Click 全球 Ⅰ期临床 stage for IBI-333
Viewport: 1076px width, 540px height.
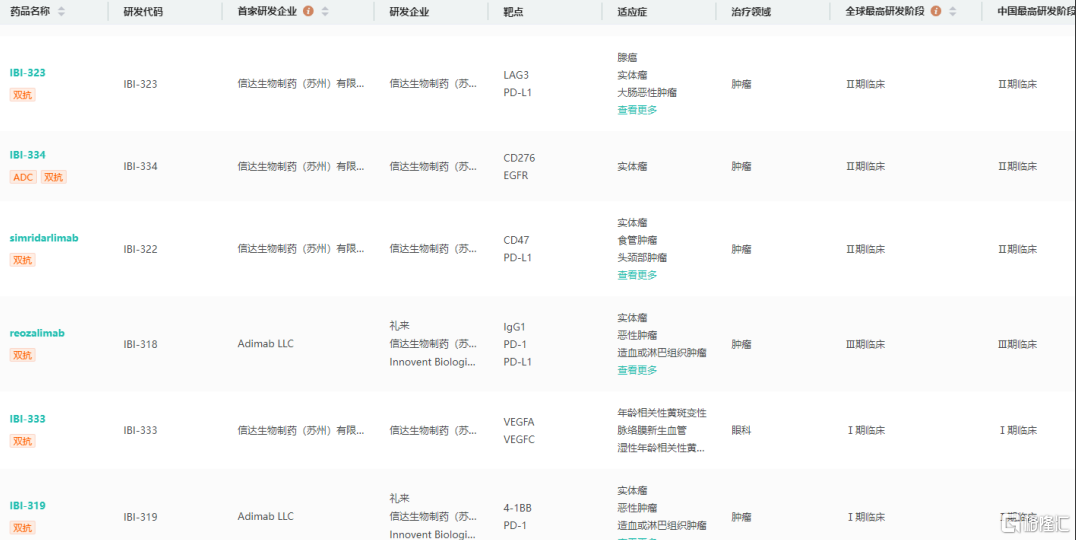(x=865, y=430)
